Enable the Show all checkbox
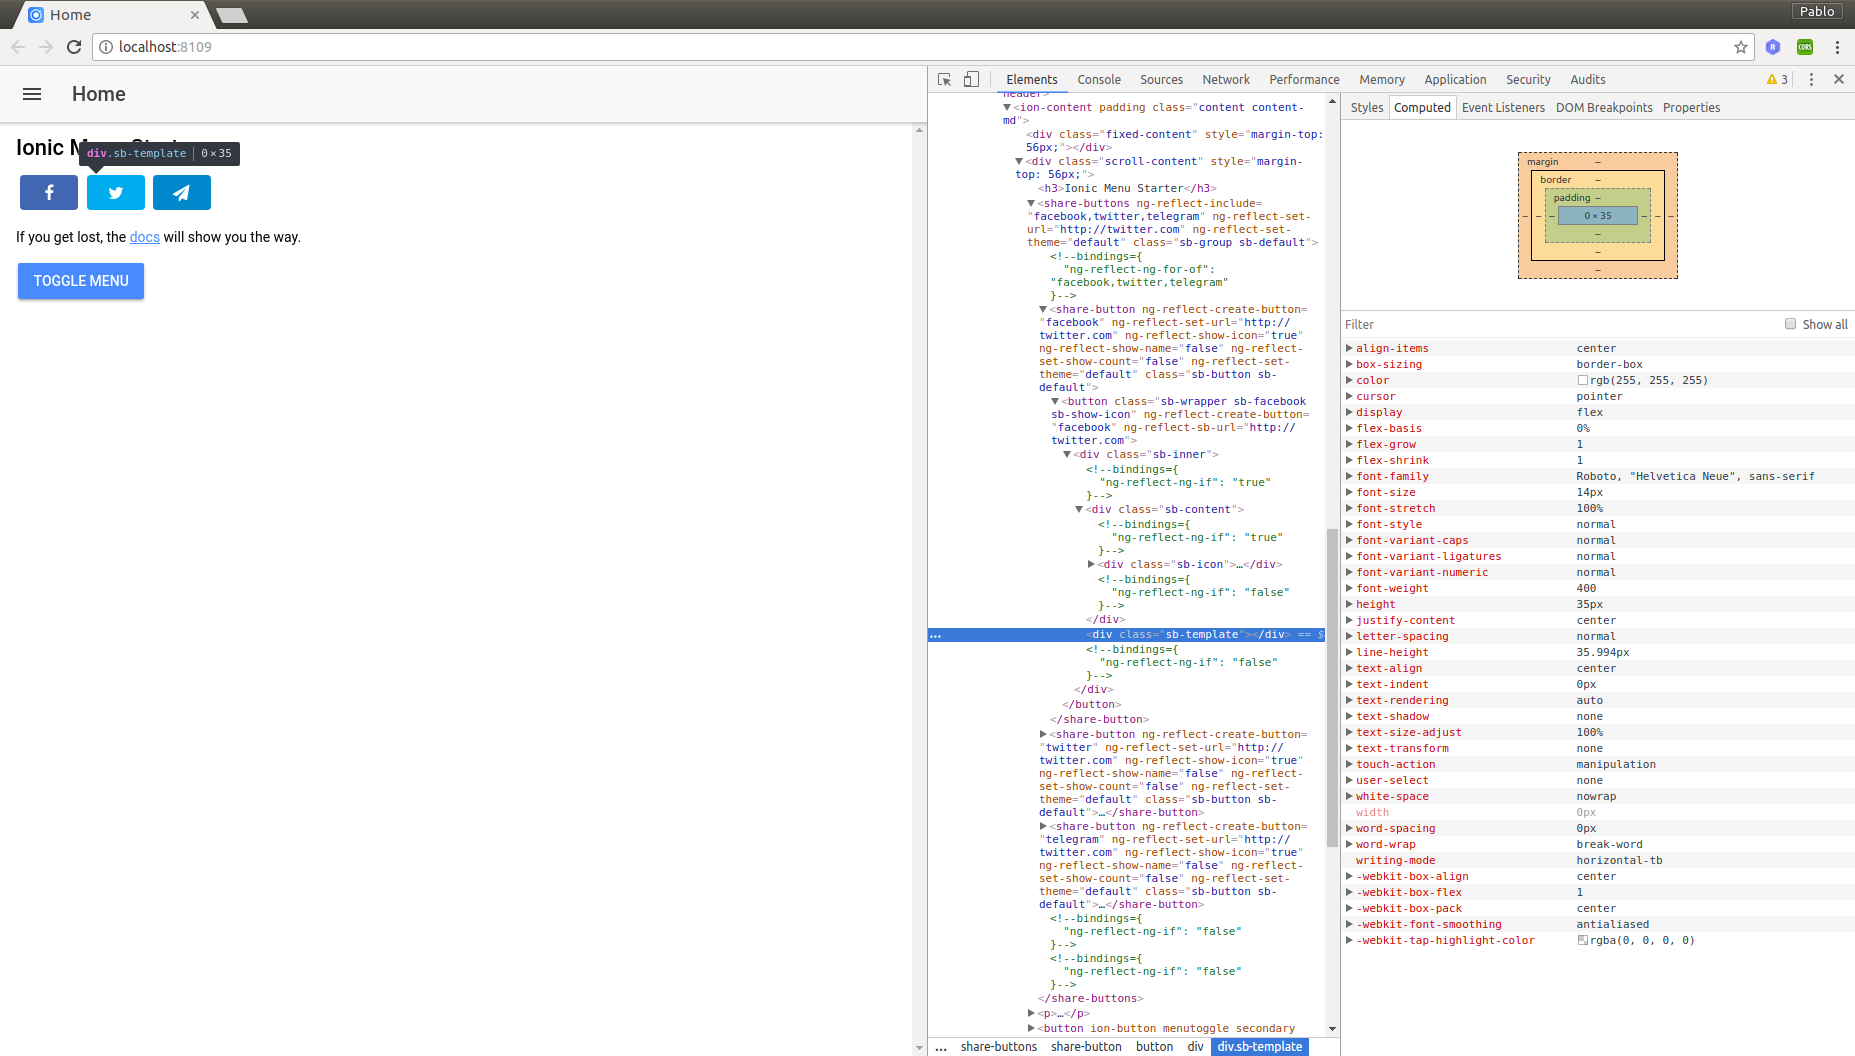Viewport: 1855px width, 1056px height. pos(1790,324)
